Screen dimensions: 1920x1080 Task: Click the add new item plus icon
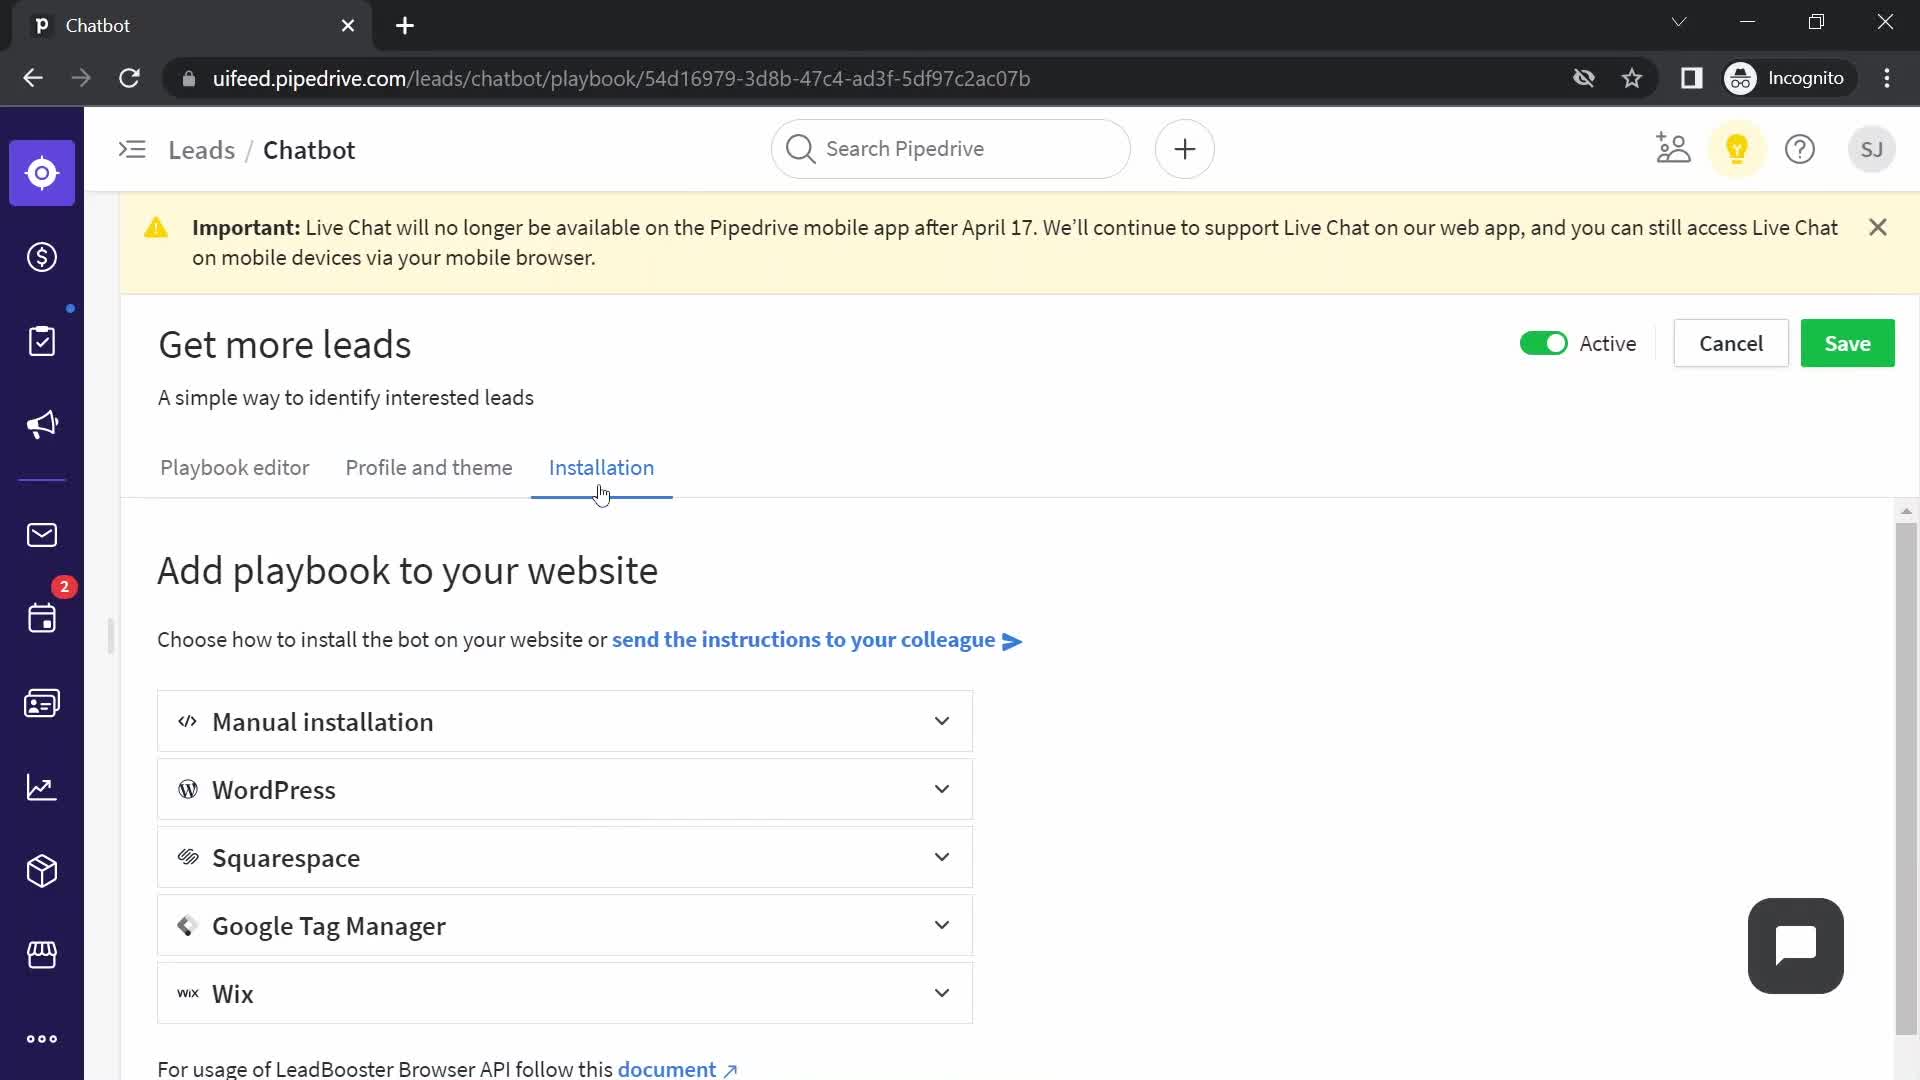point(1182,149)
